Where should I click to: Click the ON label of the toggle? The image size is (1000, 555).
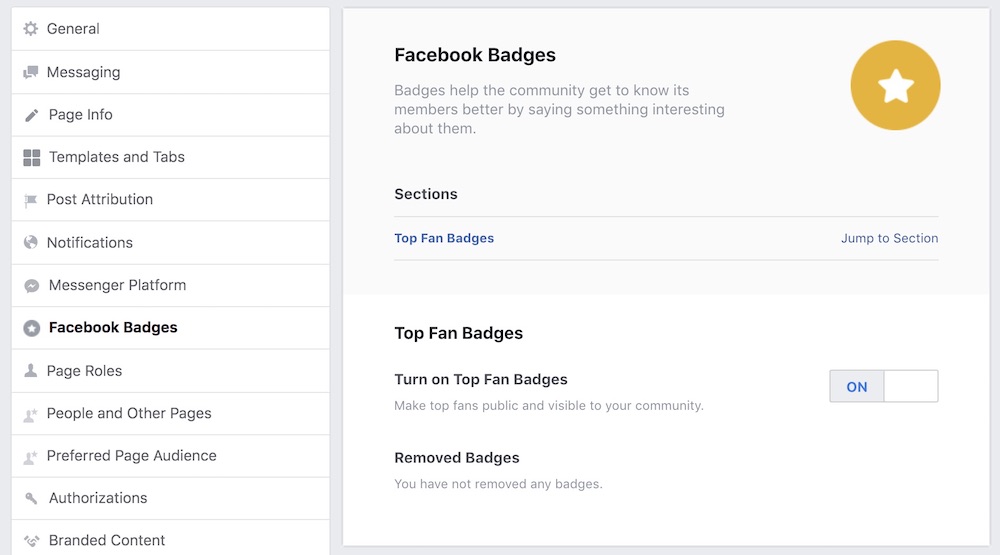pyautogui.click(x=857, y=387)
